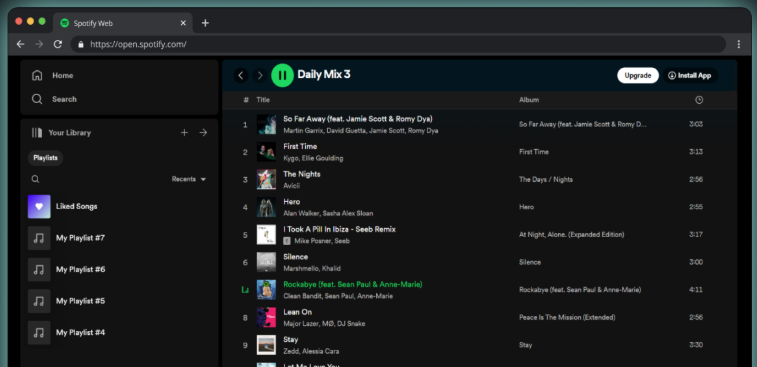
Task: Open artist link Marshmello, Khalid
Action: coord(311,268)
